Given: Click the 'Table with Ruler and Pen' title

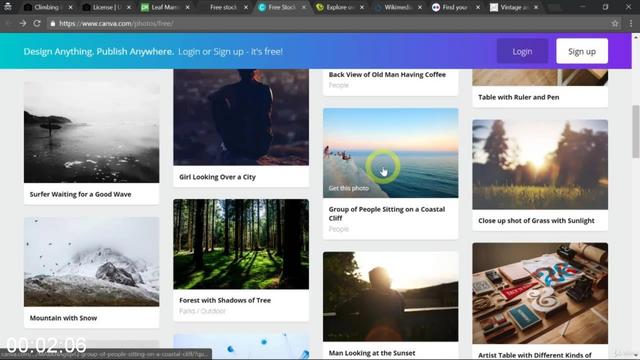Looking at the screenshot, I should [518, 97].
